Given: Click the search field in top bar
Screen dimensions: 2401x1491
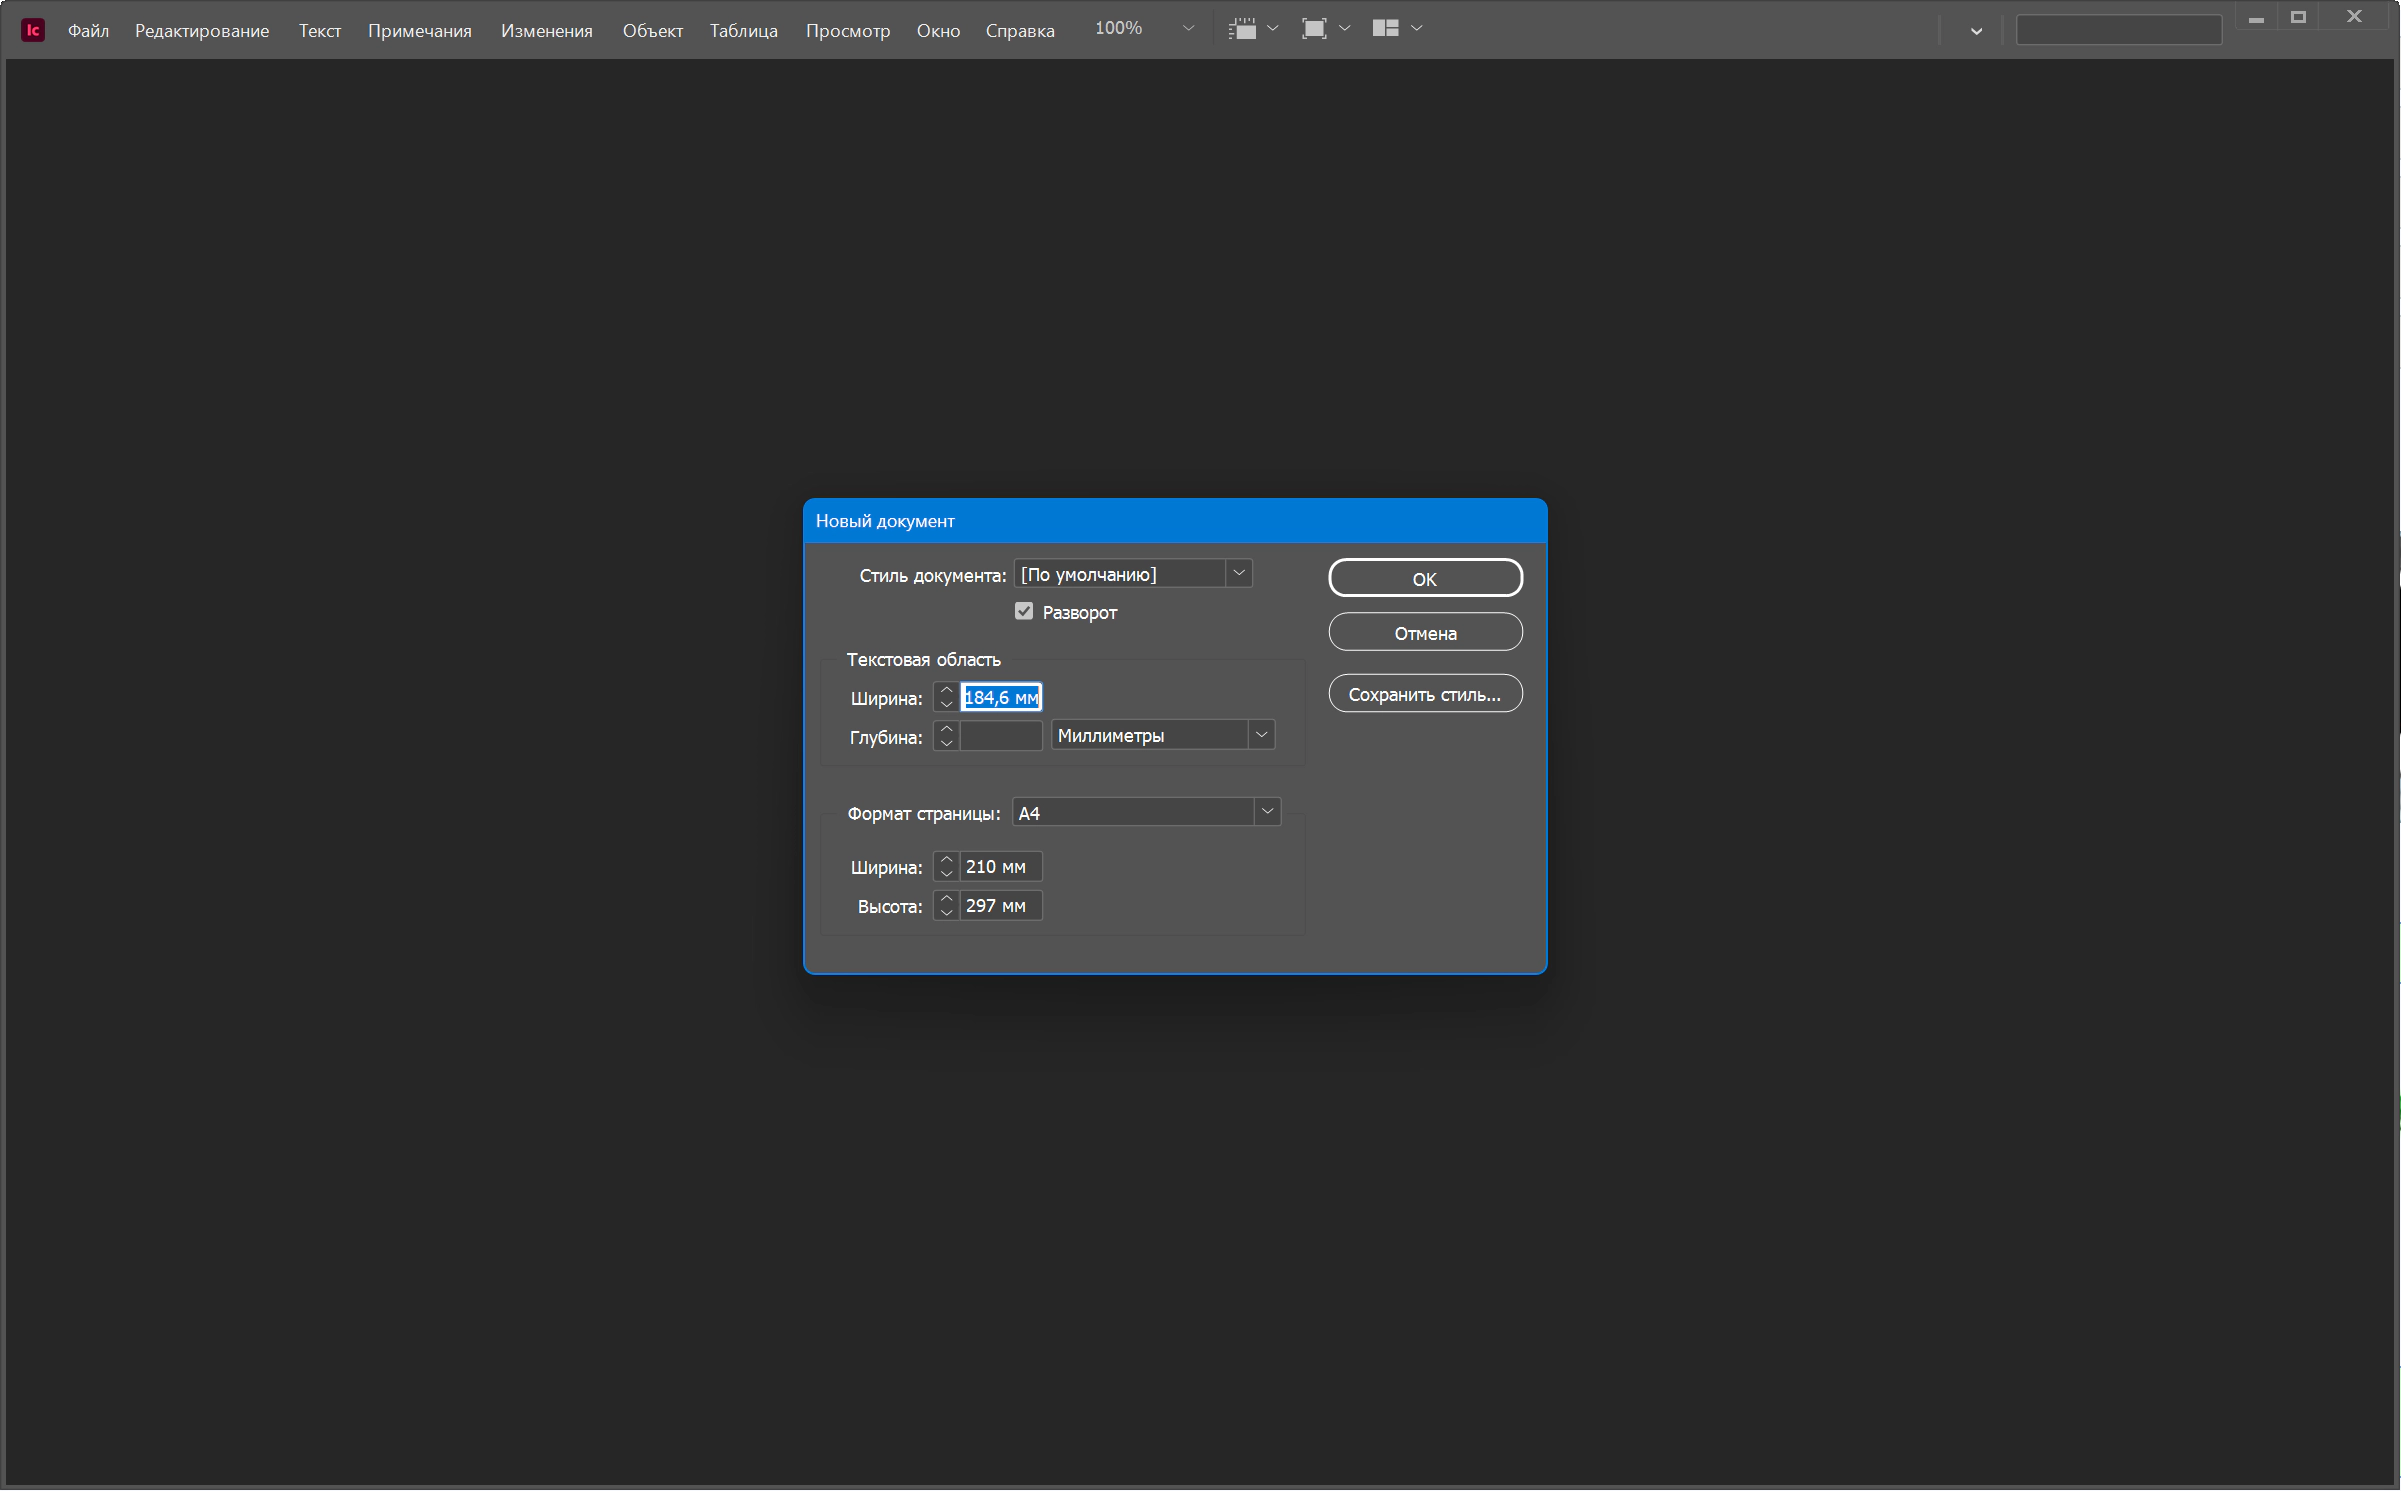Looking at the screenshot, I should coord(2119,30).
